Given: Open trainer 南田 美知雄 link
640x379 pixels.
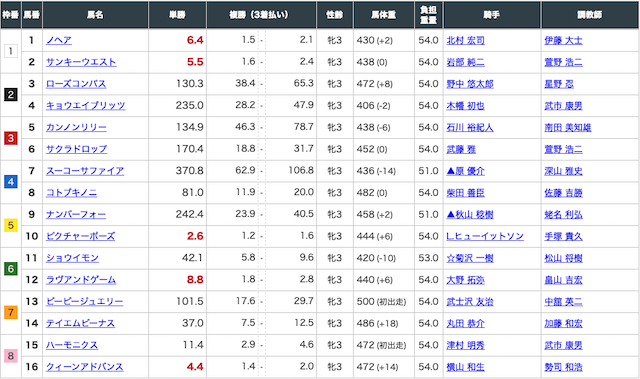Looking at the screenshot, I should click(x=568, y=127).
